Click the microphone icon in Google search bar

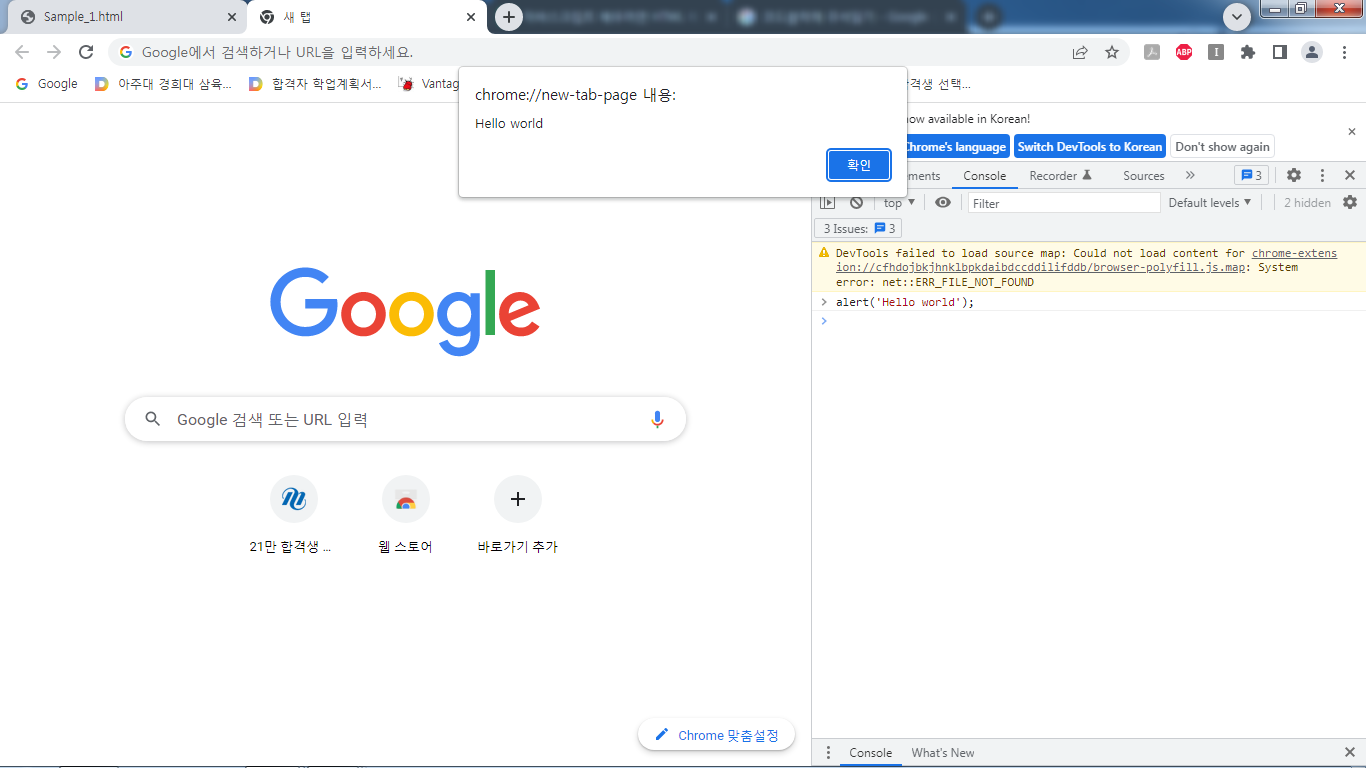[x=657, y=419]
